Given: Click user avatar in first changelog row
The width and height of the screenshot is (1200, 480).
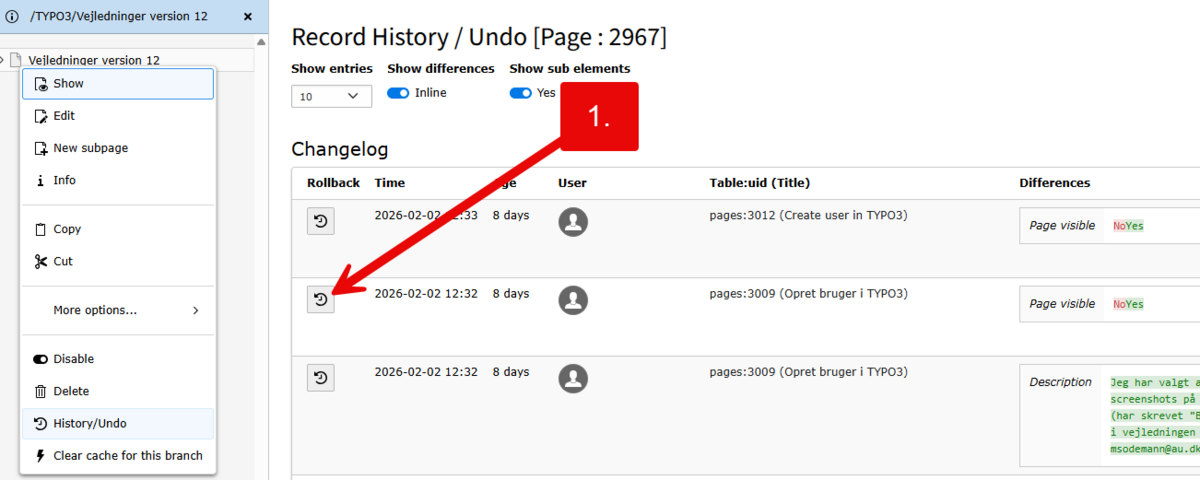Looking at the screenshot, I should point(573,222).
